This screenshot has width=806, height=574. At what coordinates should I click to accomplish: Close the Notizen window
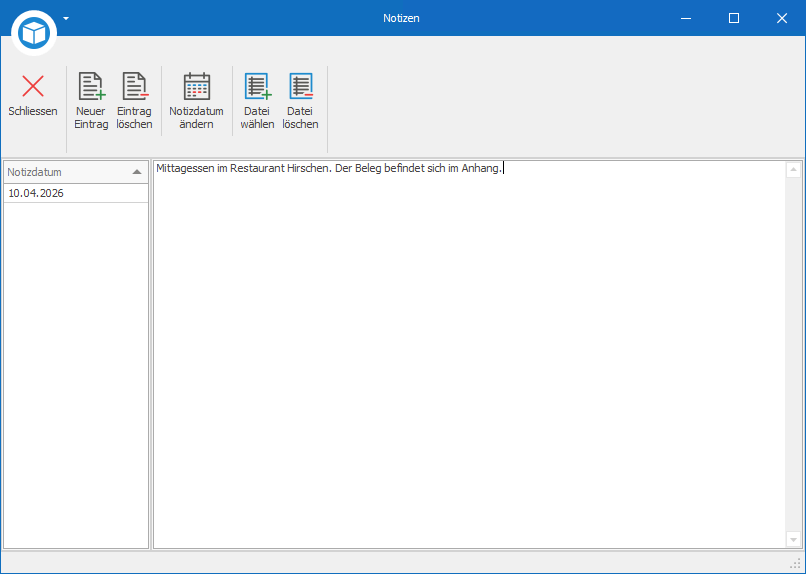click(x=782, y=18)
